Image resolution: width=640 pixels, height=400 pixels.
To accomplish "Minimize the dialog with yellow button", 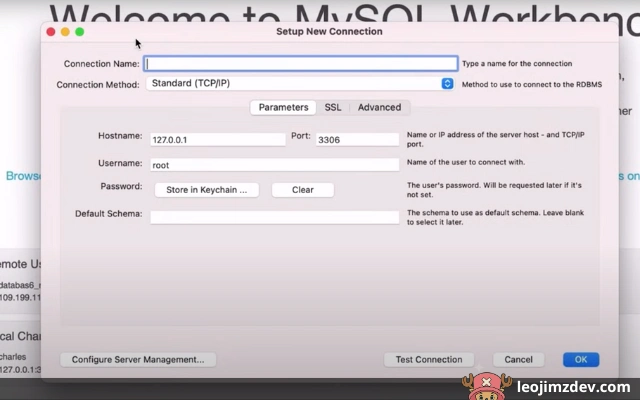I will 65,32.
